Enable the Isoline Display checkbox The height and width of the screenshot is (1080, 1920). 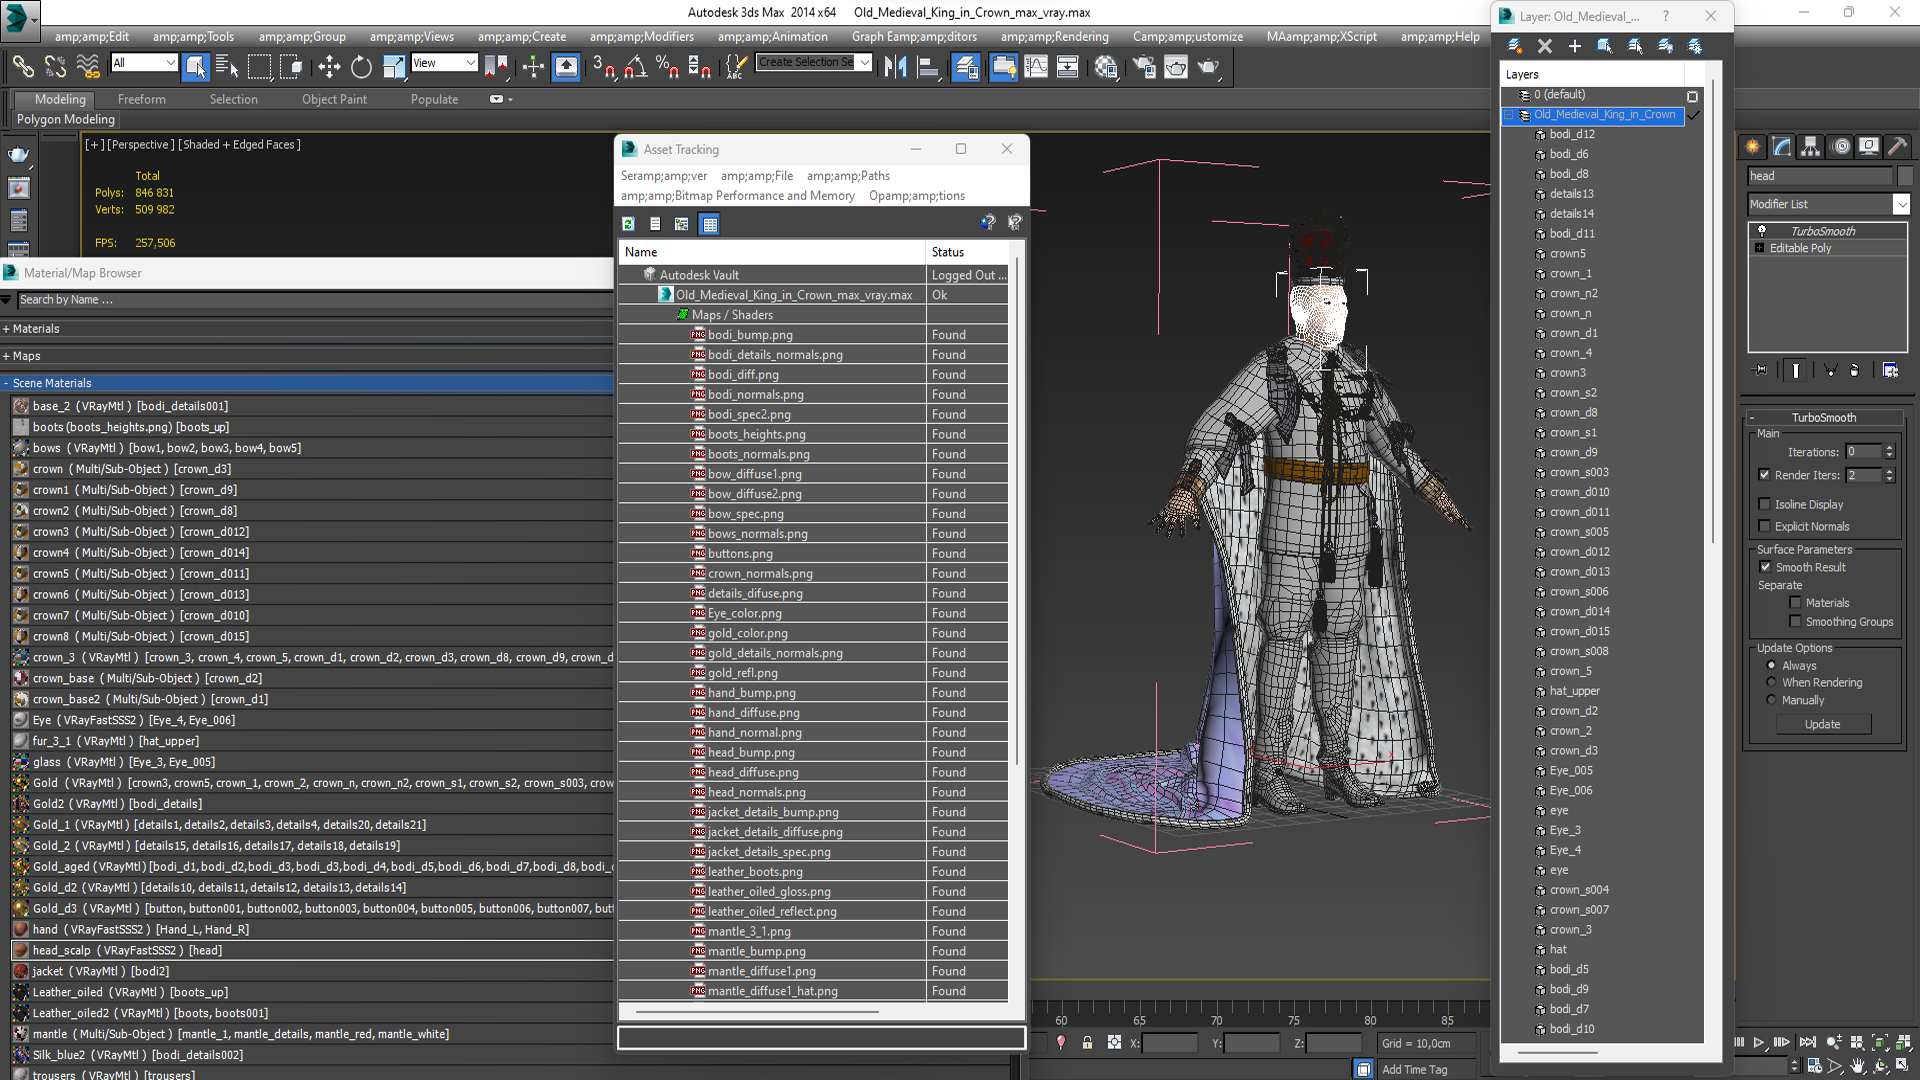[x=1764, y=504]
